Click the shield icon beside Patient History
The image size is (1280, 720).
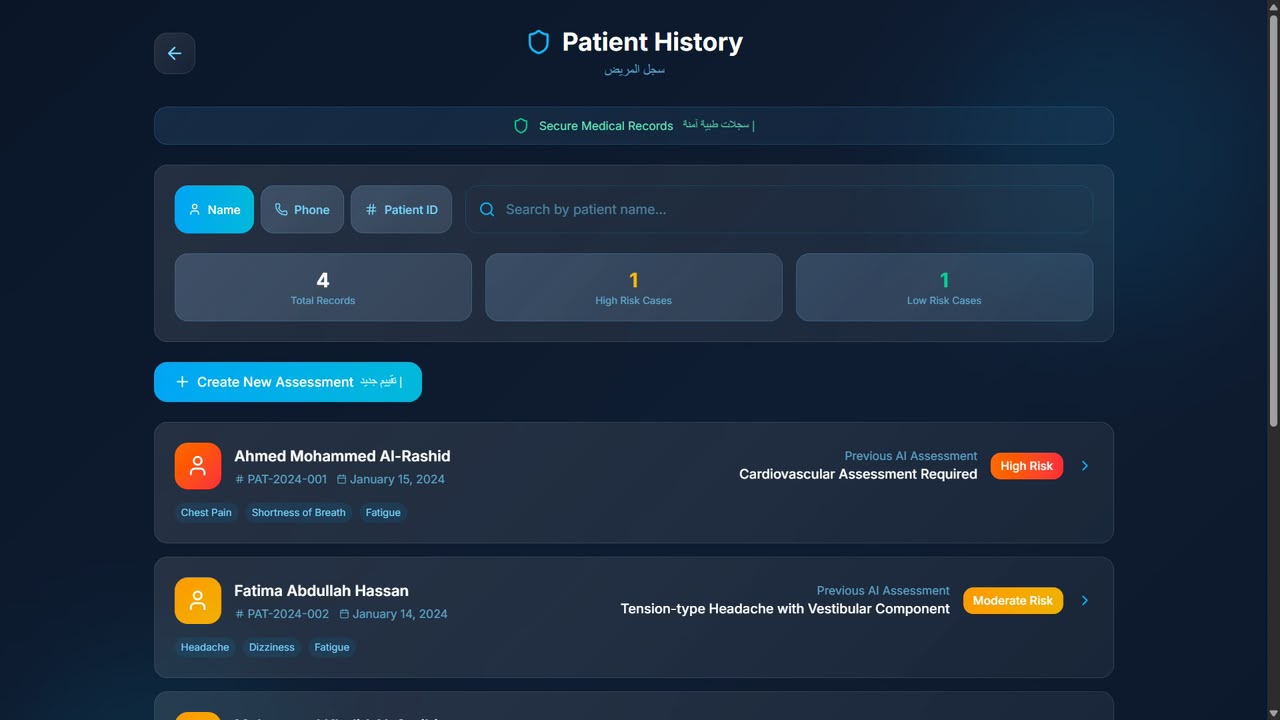(x=539, y=42)
